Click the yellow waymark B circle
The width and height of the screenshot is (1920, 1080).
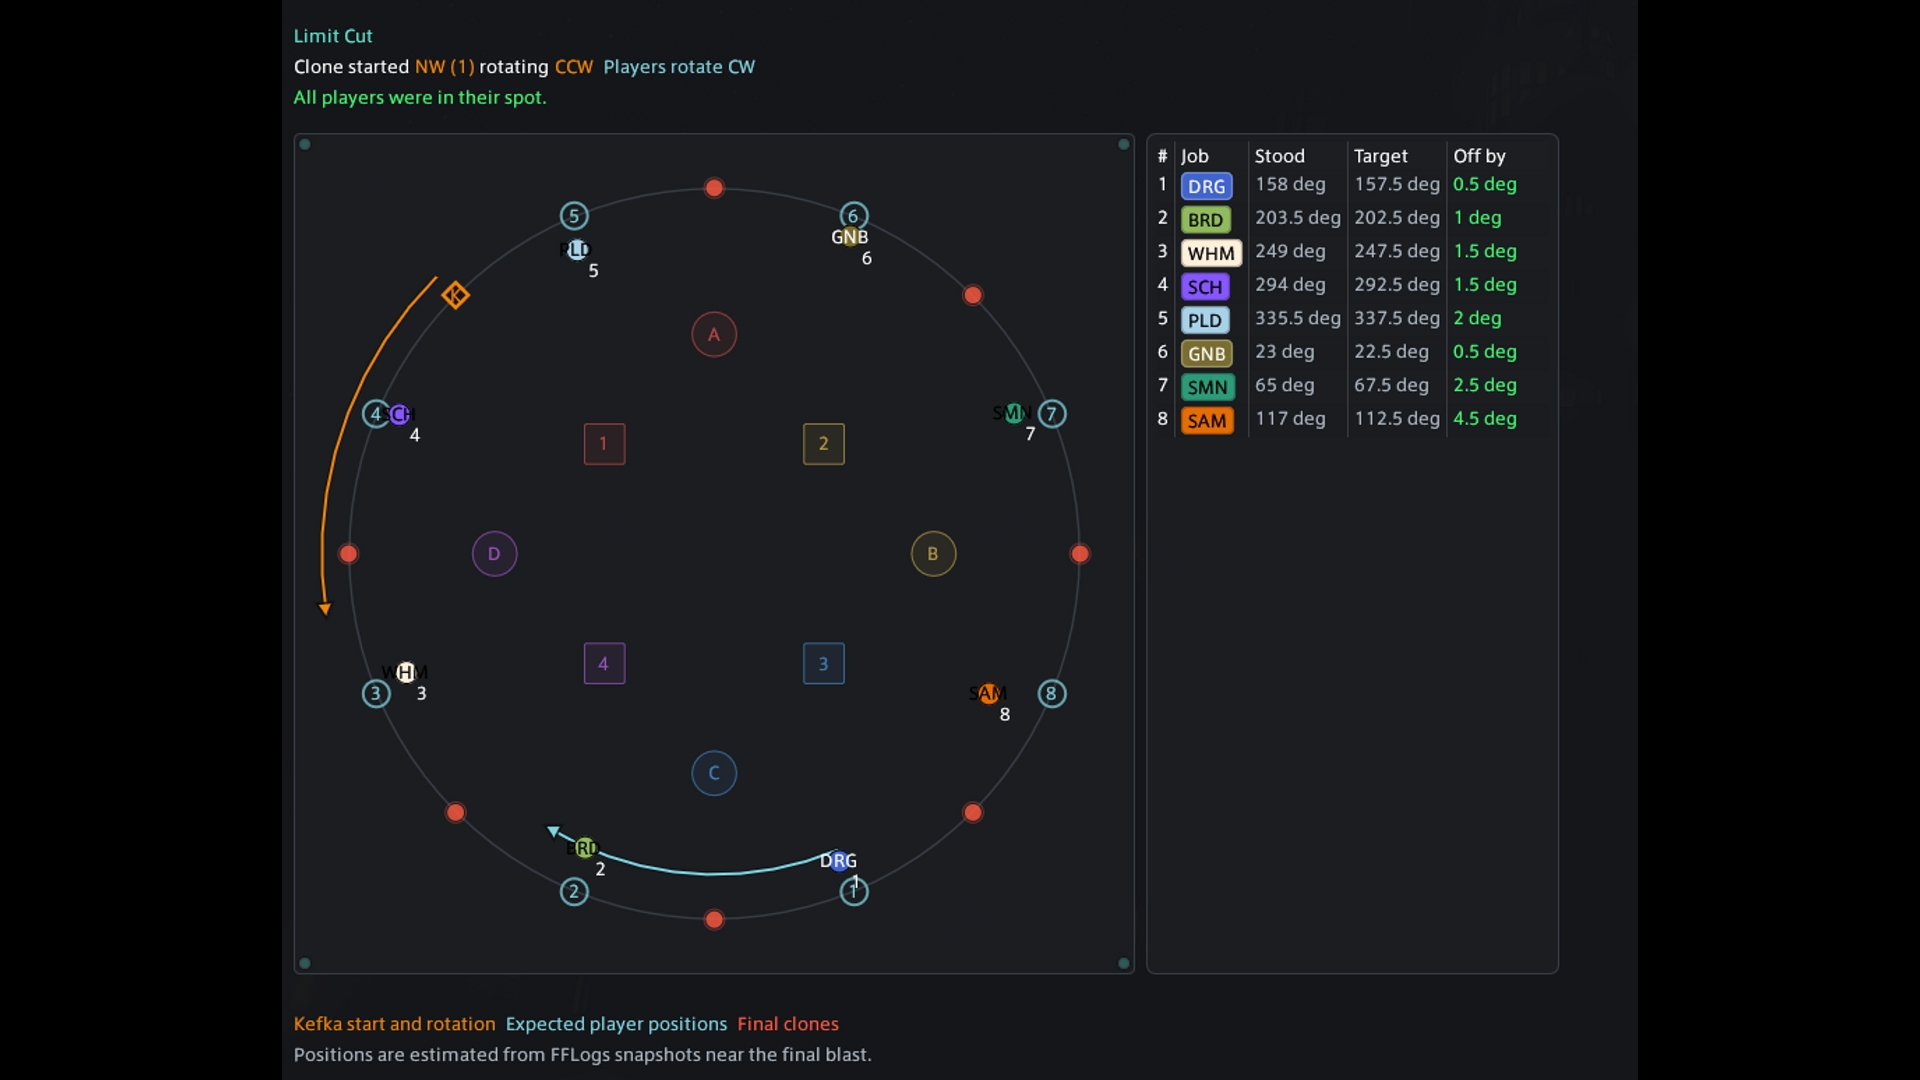click(x=933, y=553)
